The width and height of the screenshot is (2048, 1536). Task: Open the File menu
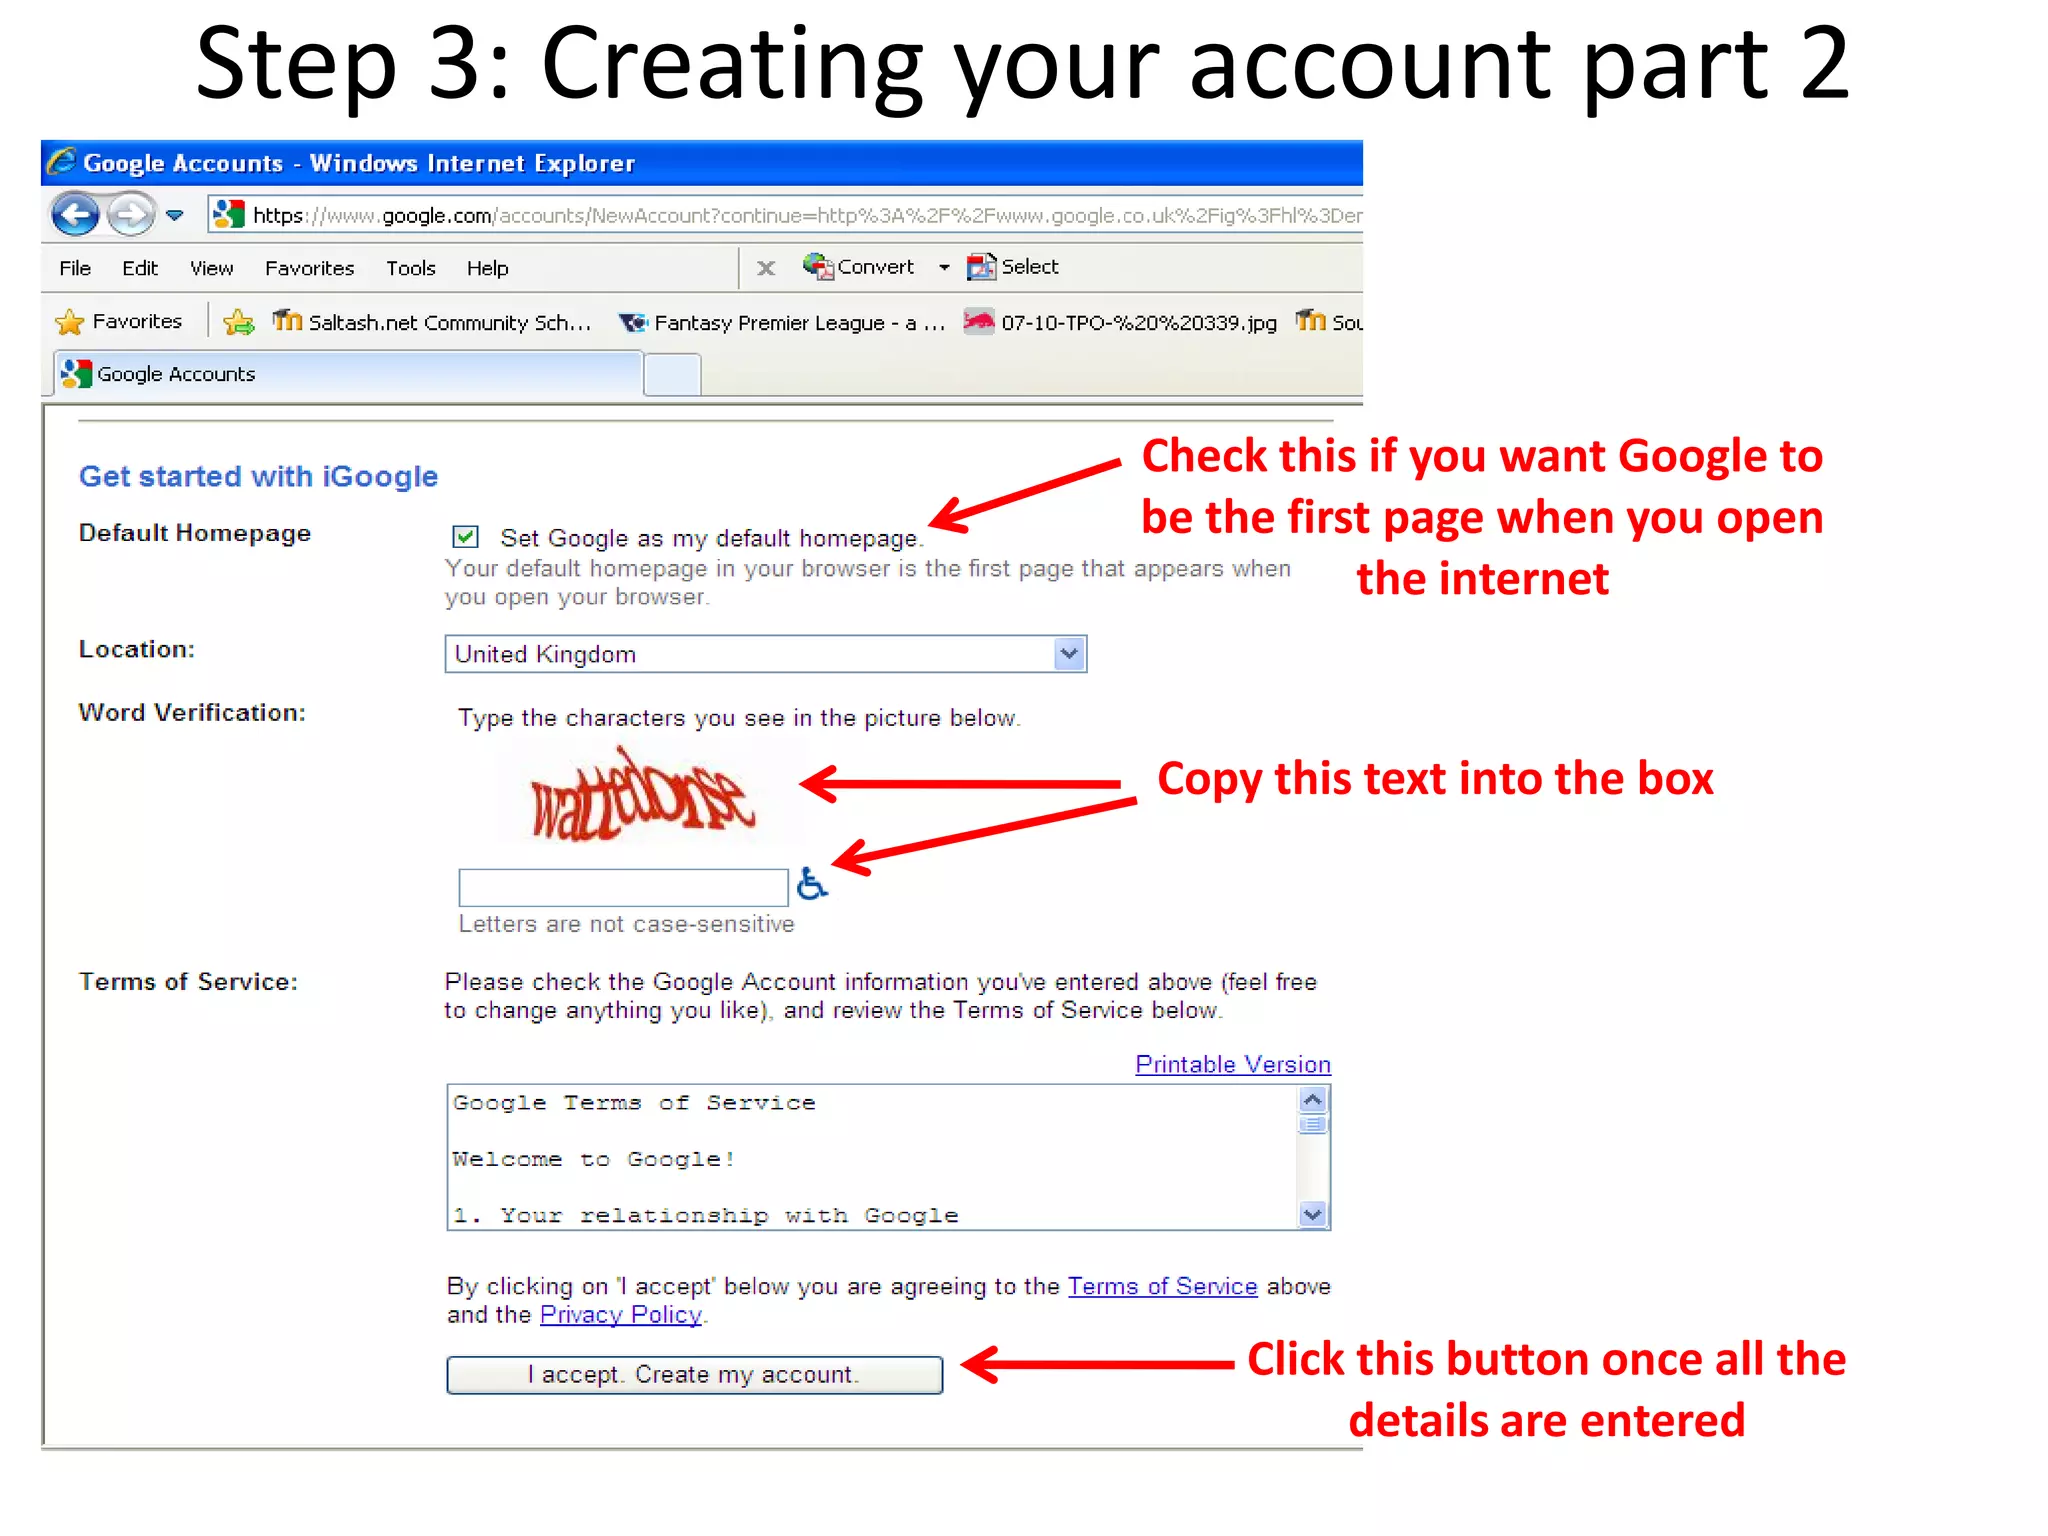coord(75,268)
